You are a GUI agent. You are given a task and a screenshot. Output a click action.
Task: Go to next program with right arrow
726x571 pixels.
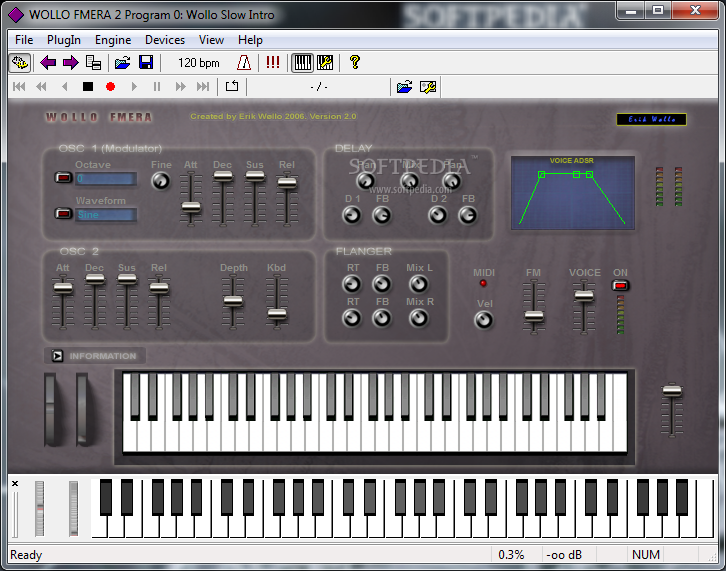pyautogui.click(x=71, y=63)
